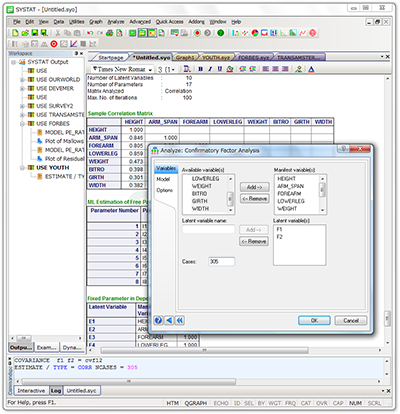Image resolution: width=400 pixels, height=414 pixels.
Task: Select the Model tab in dialog
Action: (x=163, y=179)
